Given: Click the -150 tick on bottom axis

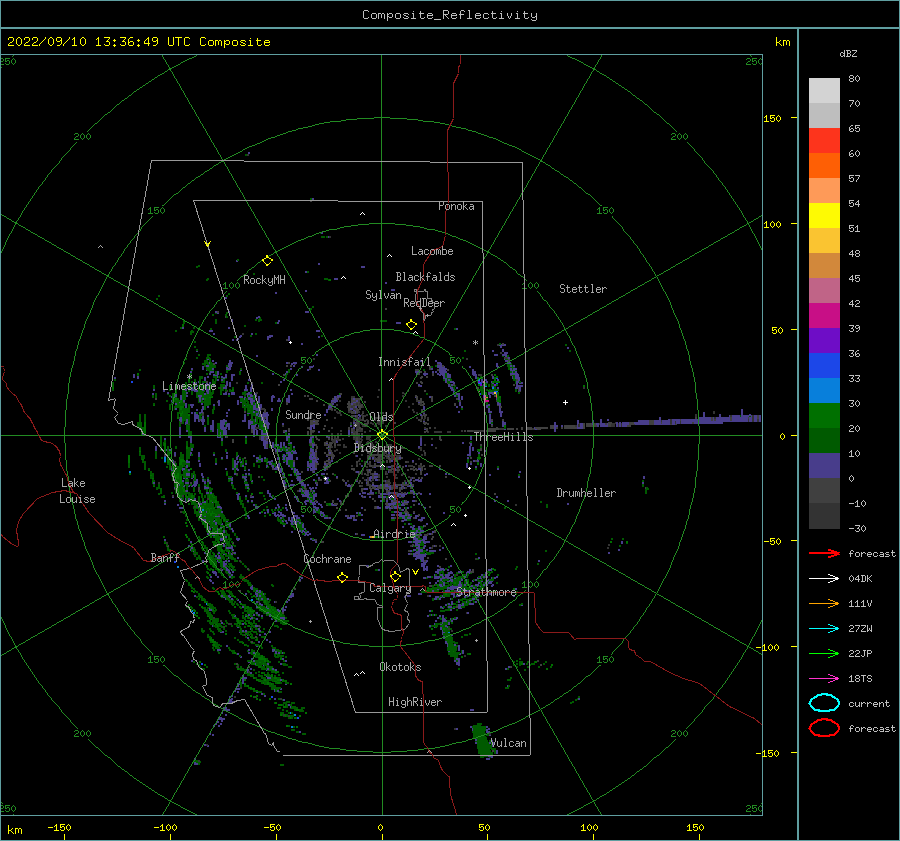Looking at the screenshot, I should click(x=59, y=827).
